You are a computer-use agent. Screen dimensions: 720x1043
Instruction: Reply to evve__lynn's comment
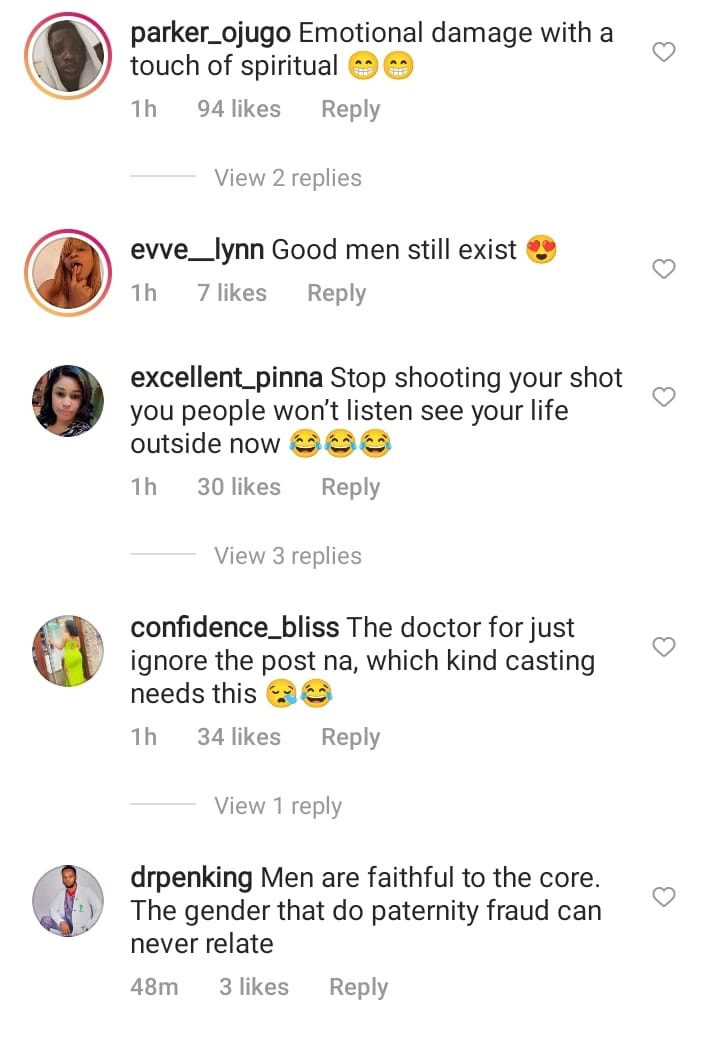coord(336,293)
